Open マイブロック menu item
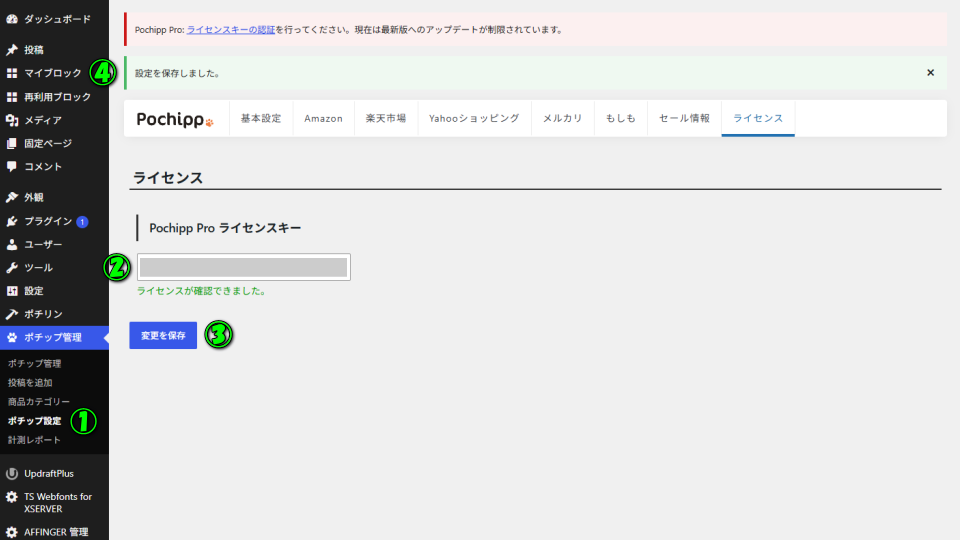Viewport: 960px width, 540px height. pyautogui.click(x=54, y=73)
